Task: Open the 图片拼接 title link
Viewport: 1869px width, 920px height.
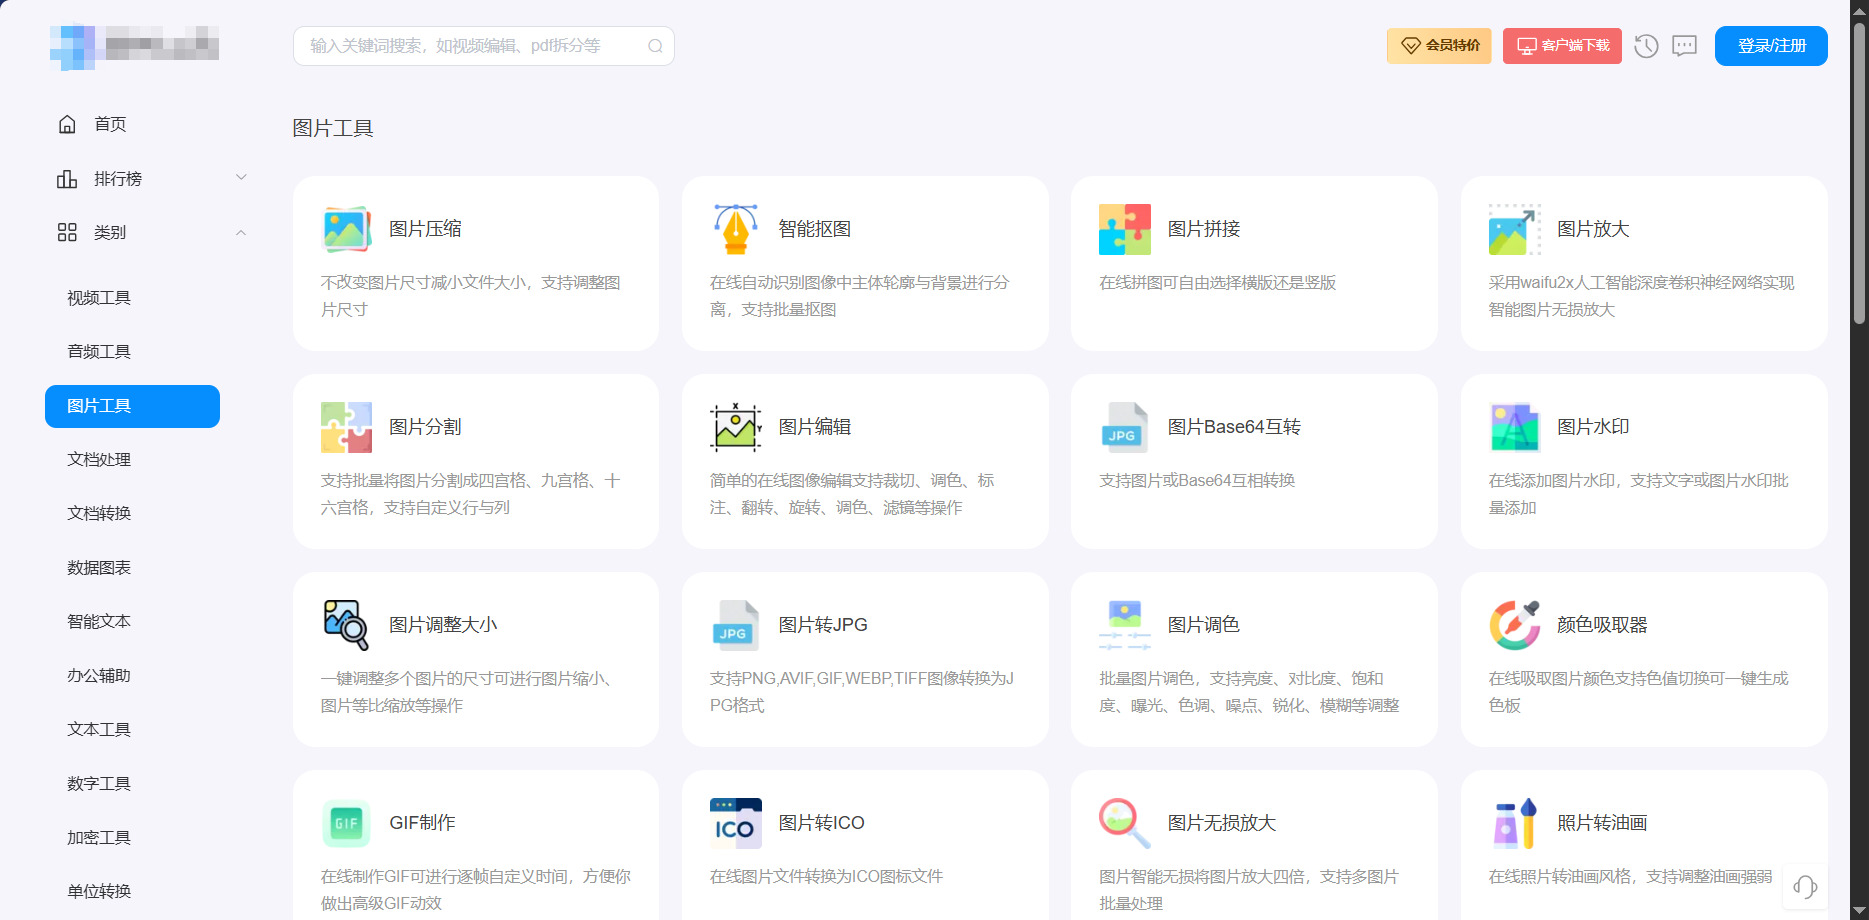Action: coord(1204,229)
